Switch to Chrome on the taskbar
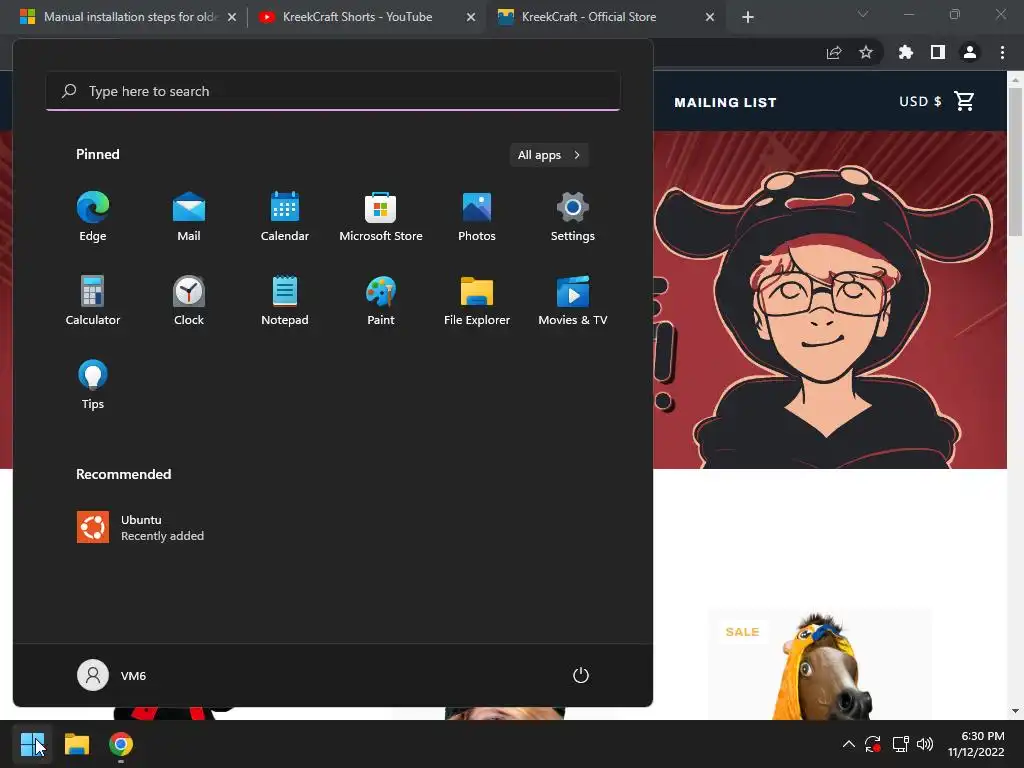Viewport: 1024px width, 768px height. [x=121, y=744]
